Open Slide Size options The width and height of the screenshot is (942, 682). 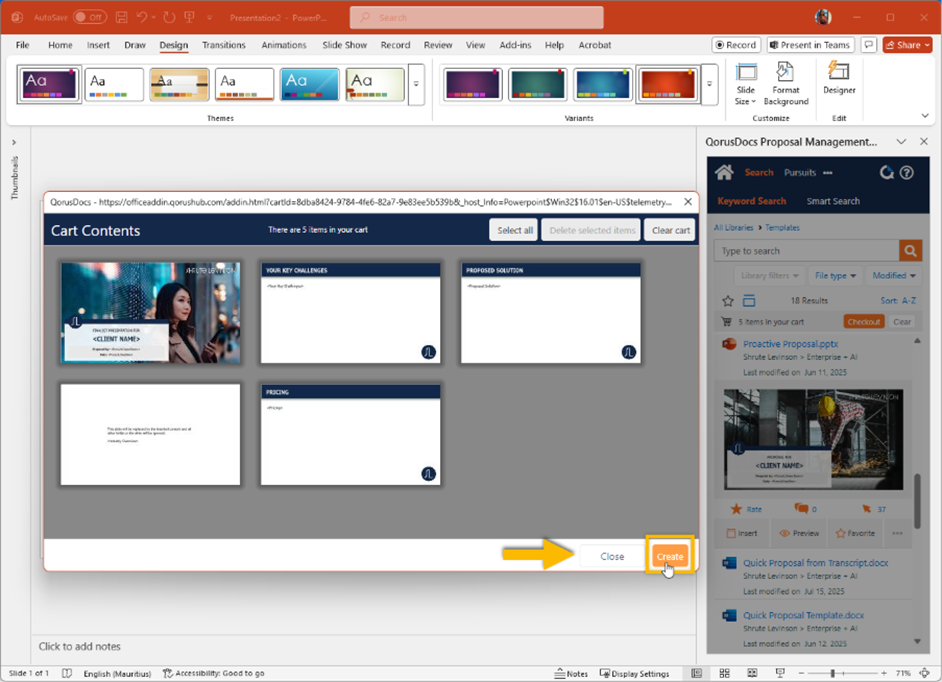pos(746,84)
